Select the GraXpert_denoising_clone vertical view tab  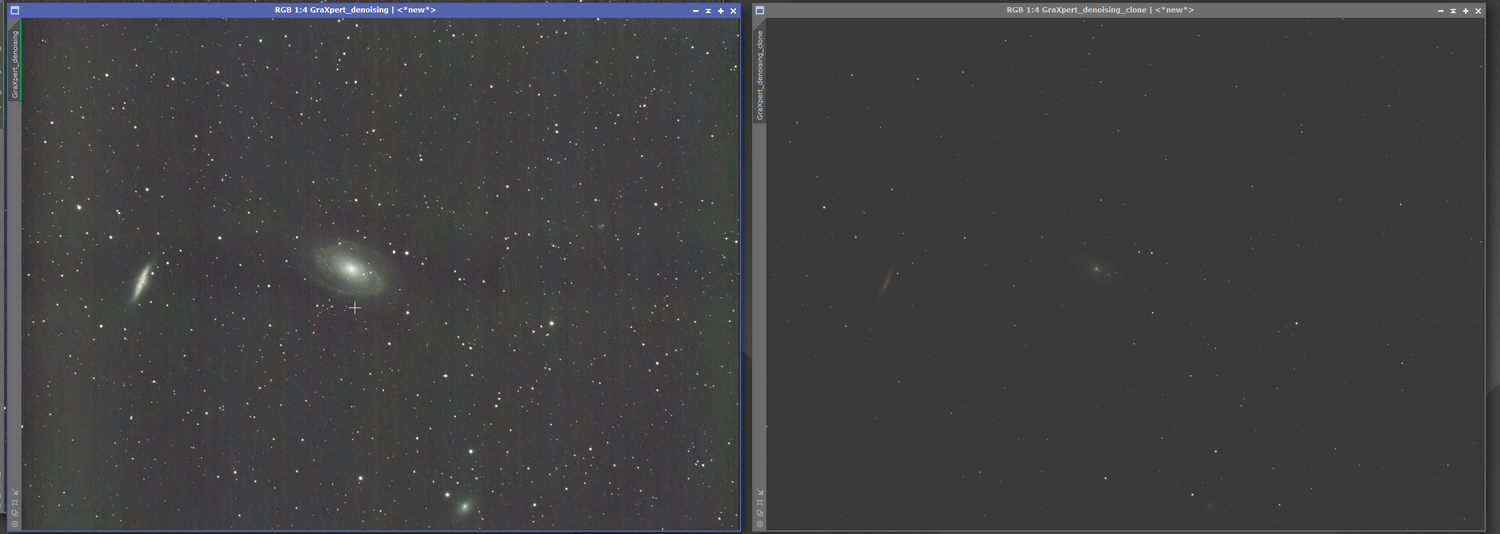759,73
